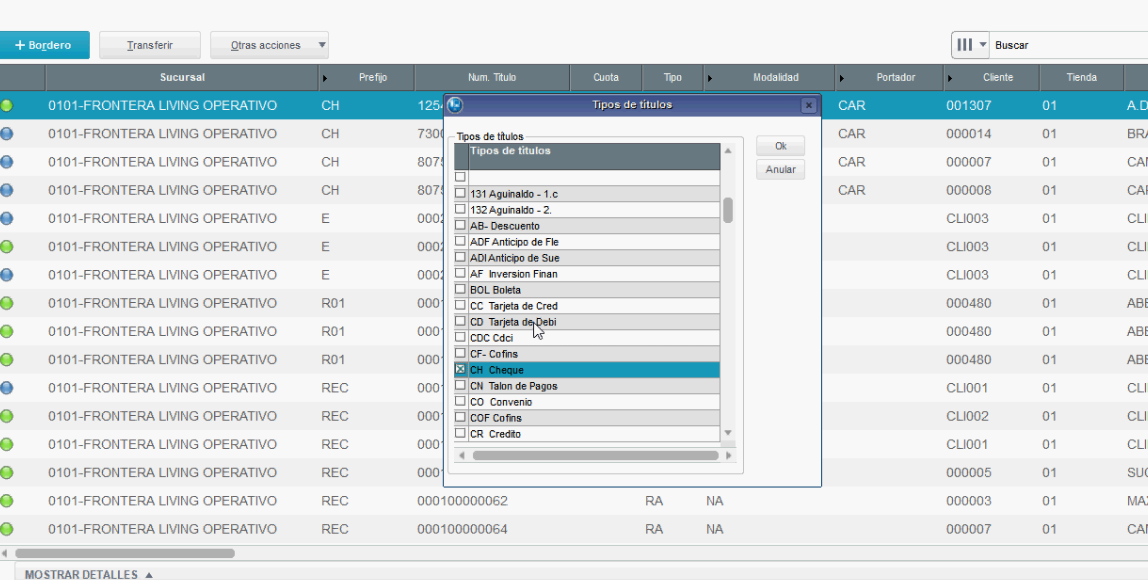
Task: Check the CR Credito checkbox
Action: [x=461, y=434]
